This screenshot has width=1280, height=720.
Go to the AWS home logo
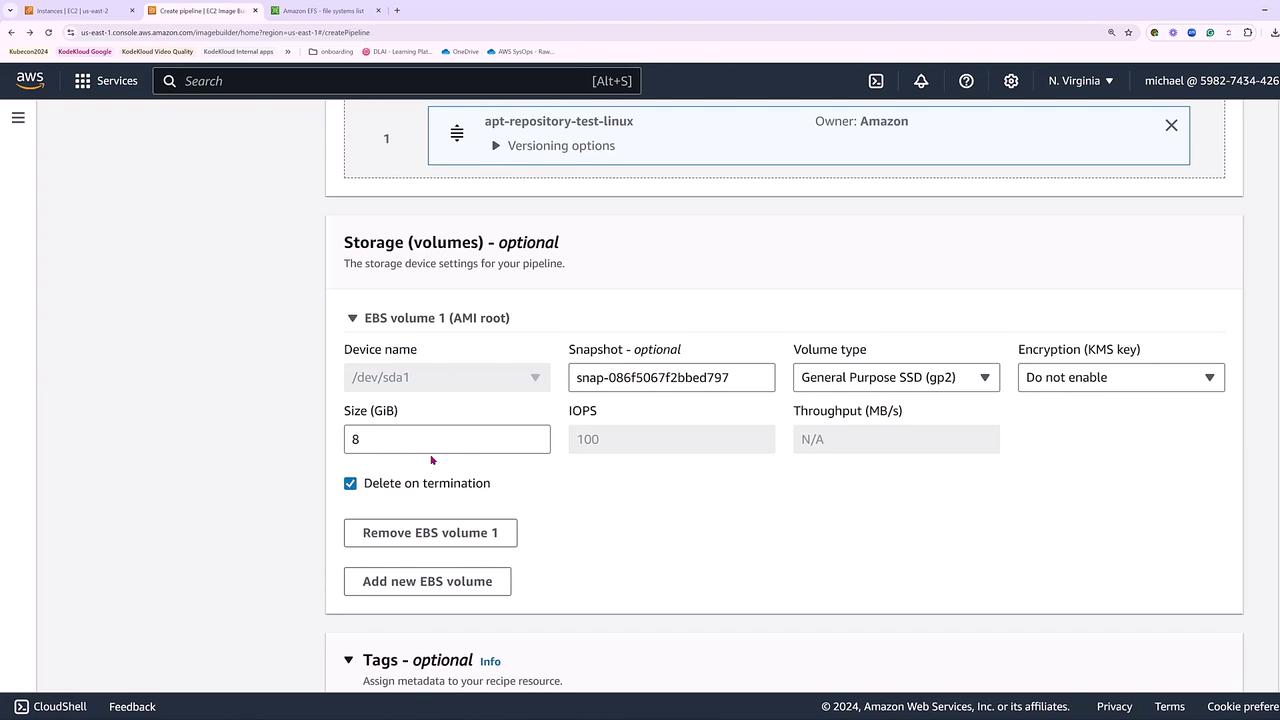(30, 81)
